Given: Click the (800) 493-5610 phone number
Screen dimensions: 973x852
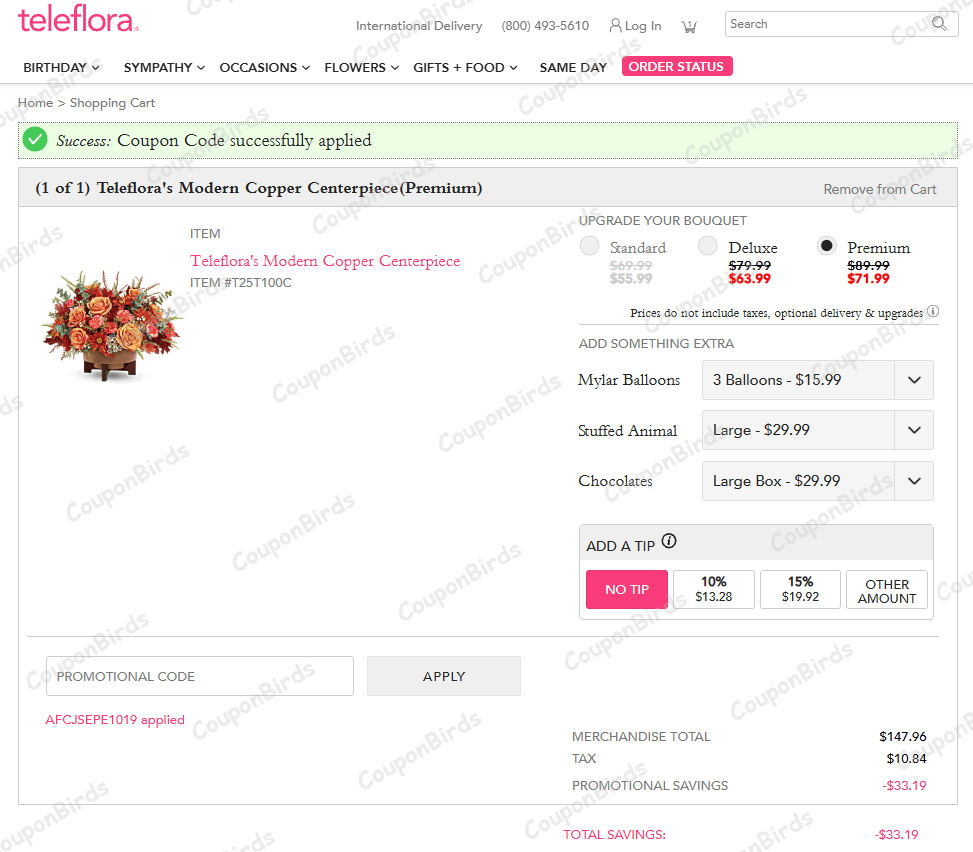Looking at the screenshot, I should (x=545, y=26).
